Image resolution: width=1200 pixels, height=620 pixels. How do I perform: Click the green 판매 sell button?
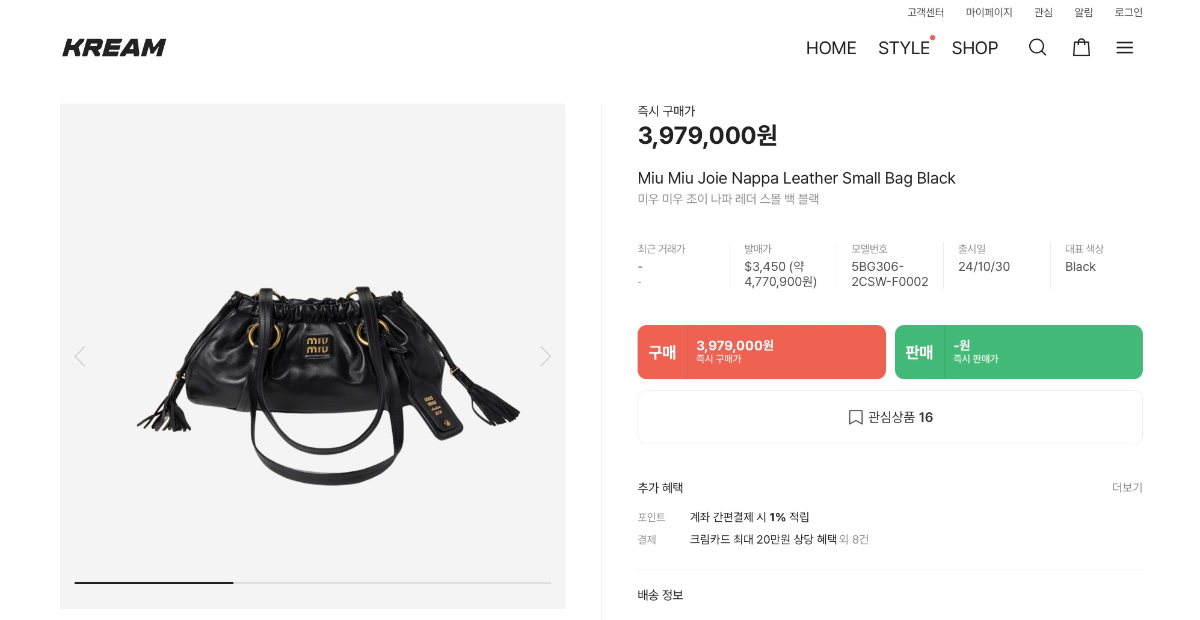1018,352
